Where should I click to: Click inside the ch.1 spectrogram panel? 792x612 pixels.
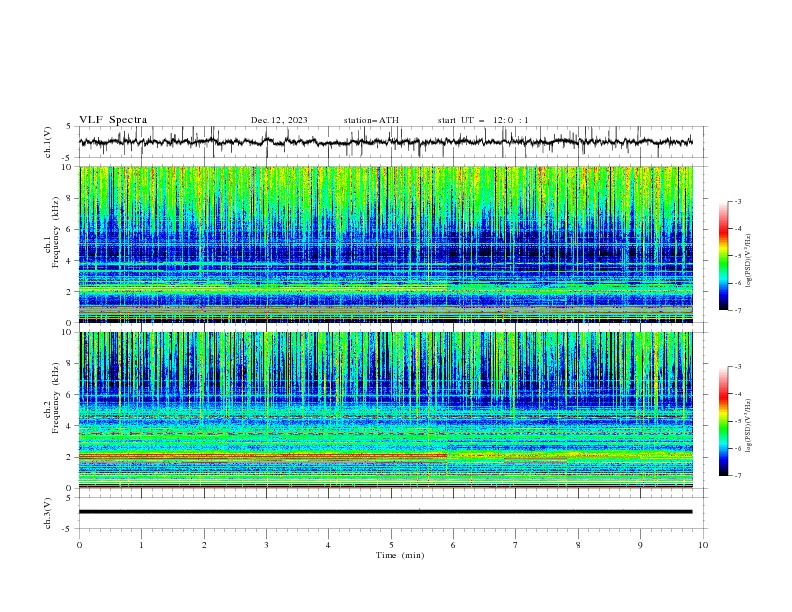(x=386, y=244)
